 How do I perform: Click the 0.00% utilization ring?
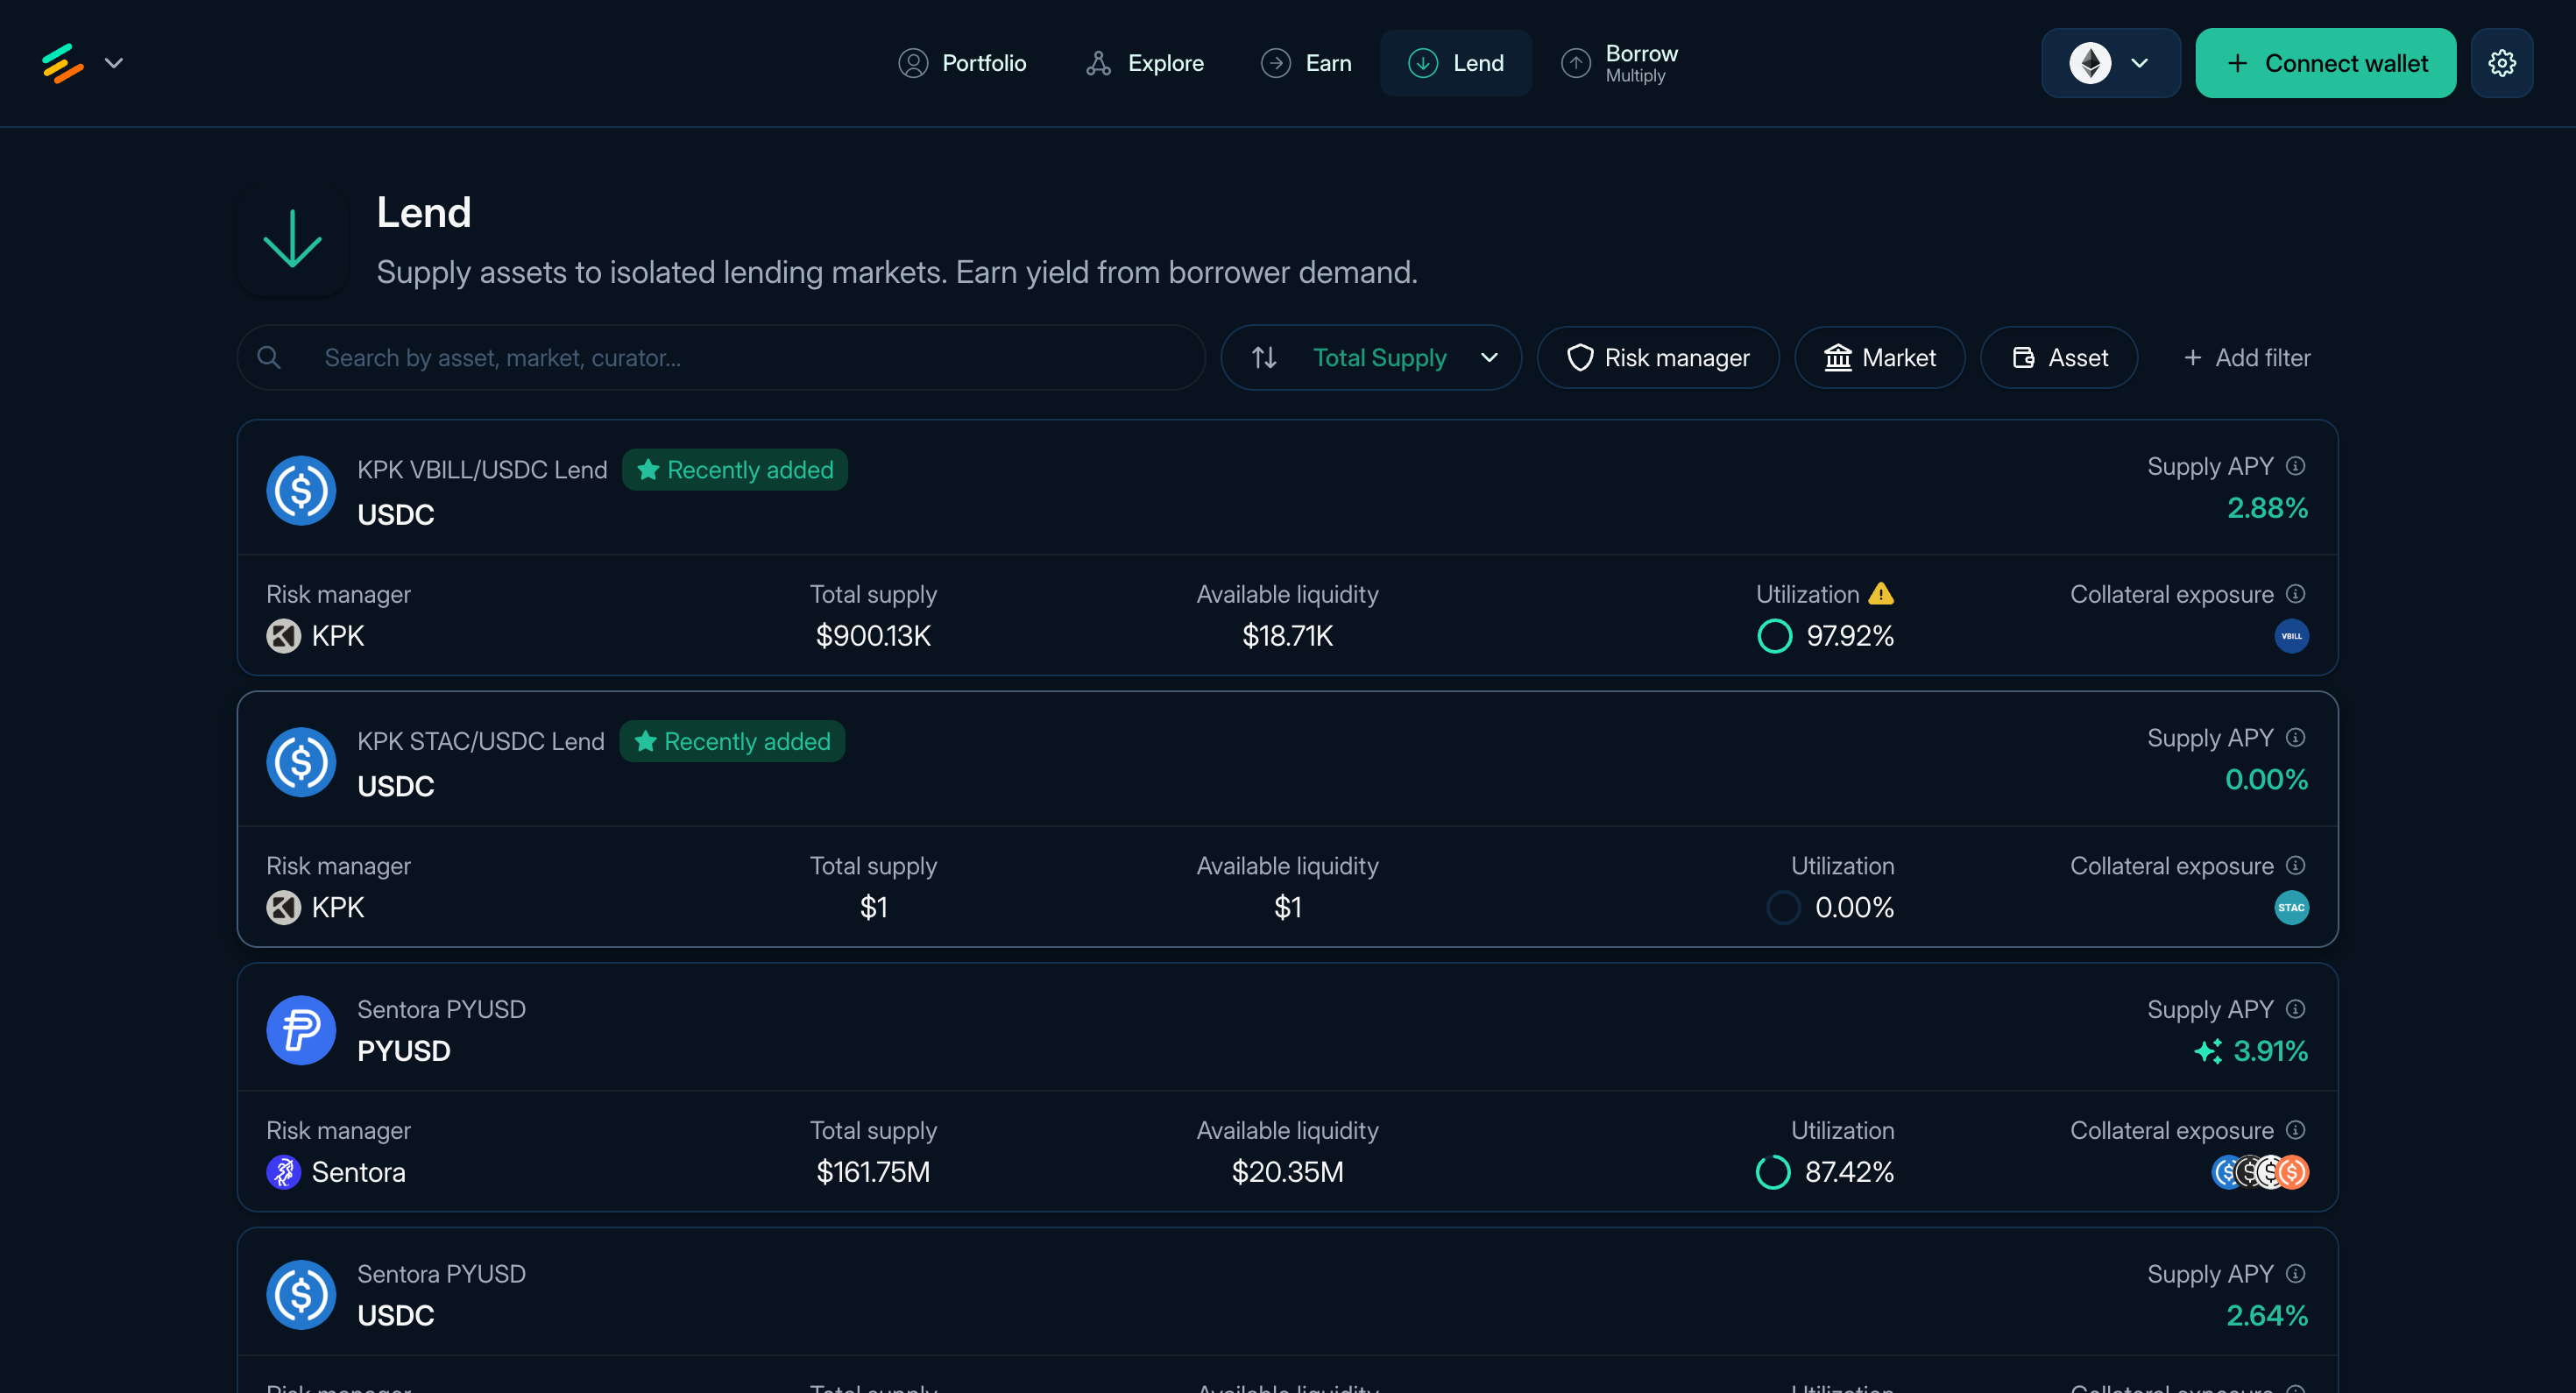[x=1783, y=907]
